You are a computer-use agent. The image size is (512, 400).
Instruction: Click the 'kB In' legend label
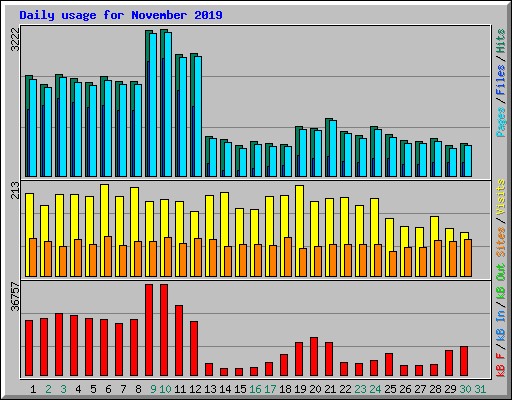click(501, 325)
